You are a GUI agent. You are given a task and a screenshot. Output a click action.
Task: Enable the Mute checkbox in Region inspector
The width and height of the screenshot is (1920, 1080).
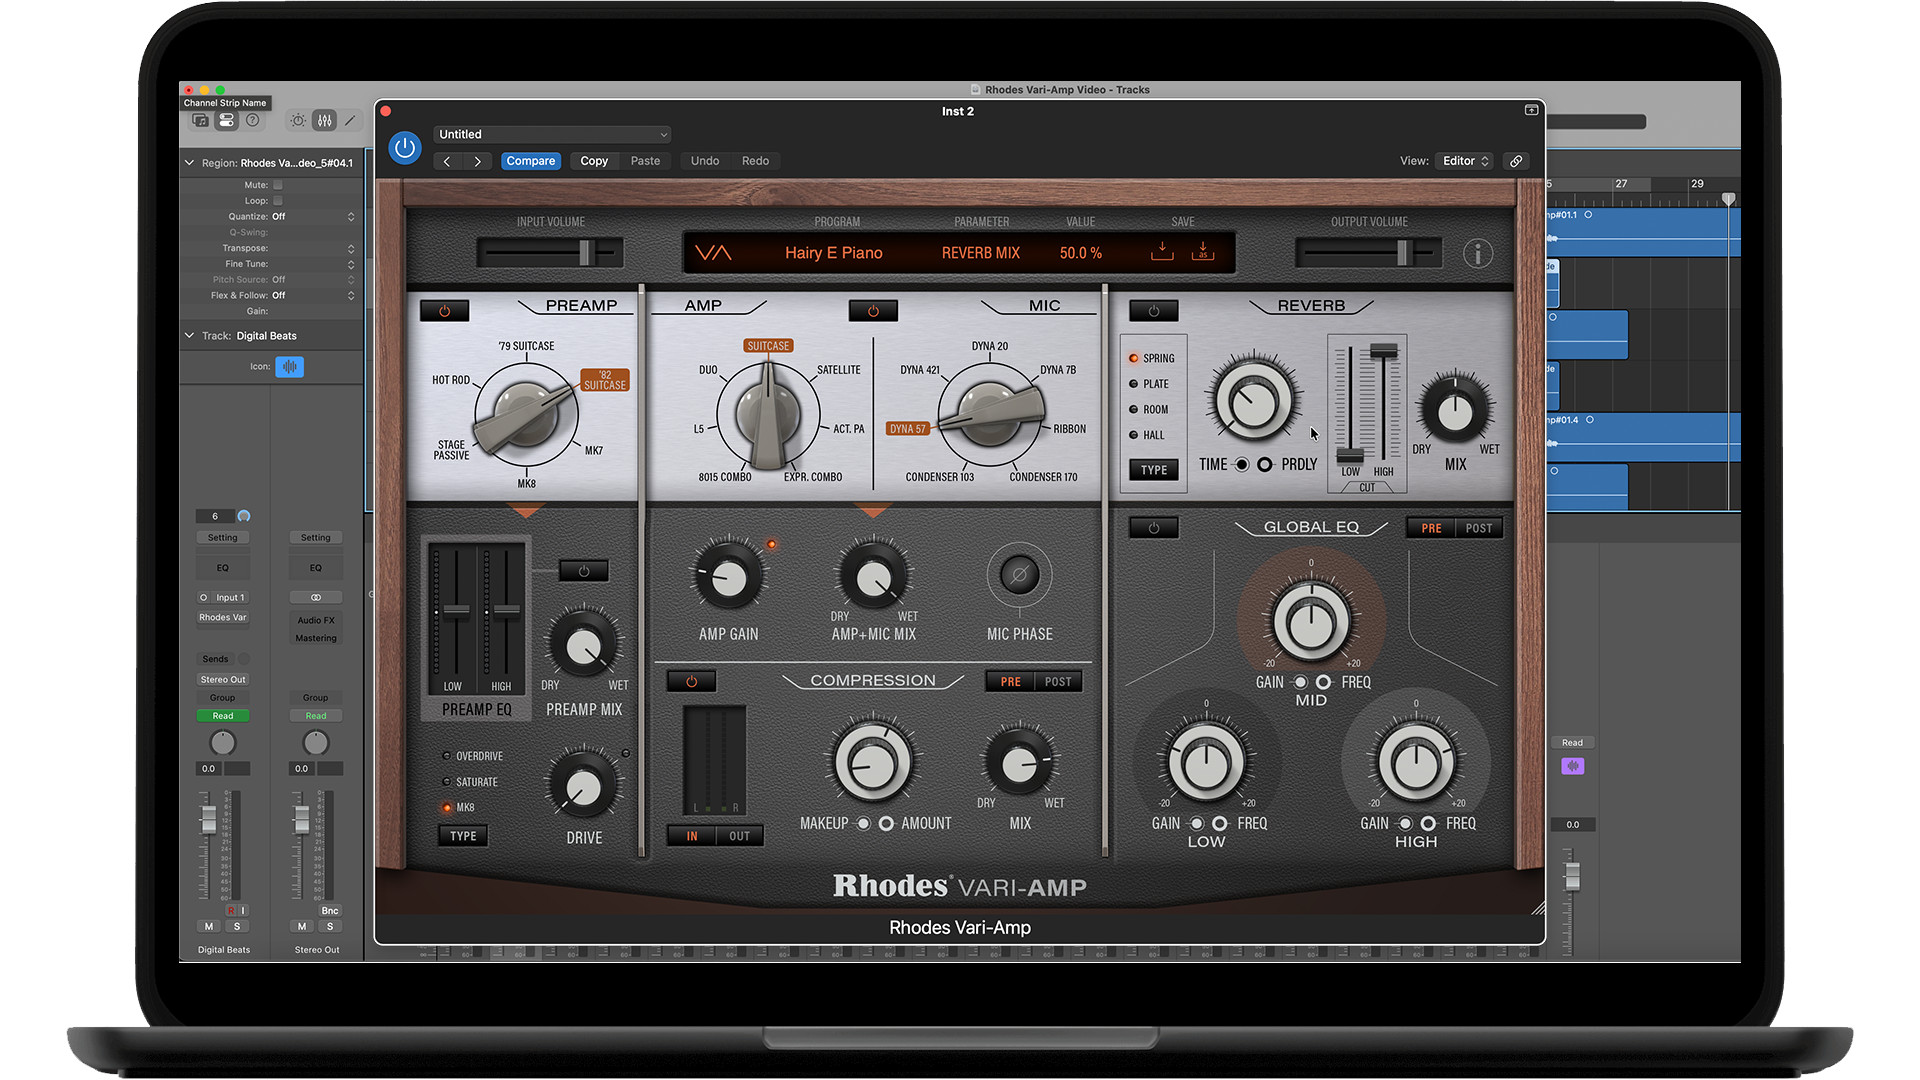click(x=278, y=185)
